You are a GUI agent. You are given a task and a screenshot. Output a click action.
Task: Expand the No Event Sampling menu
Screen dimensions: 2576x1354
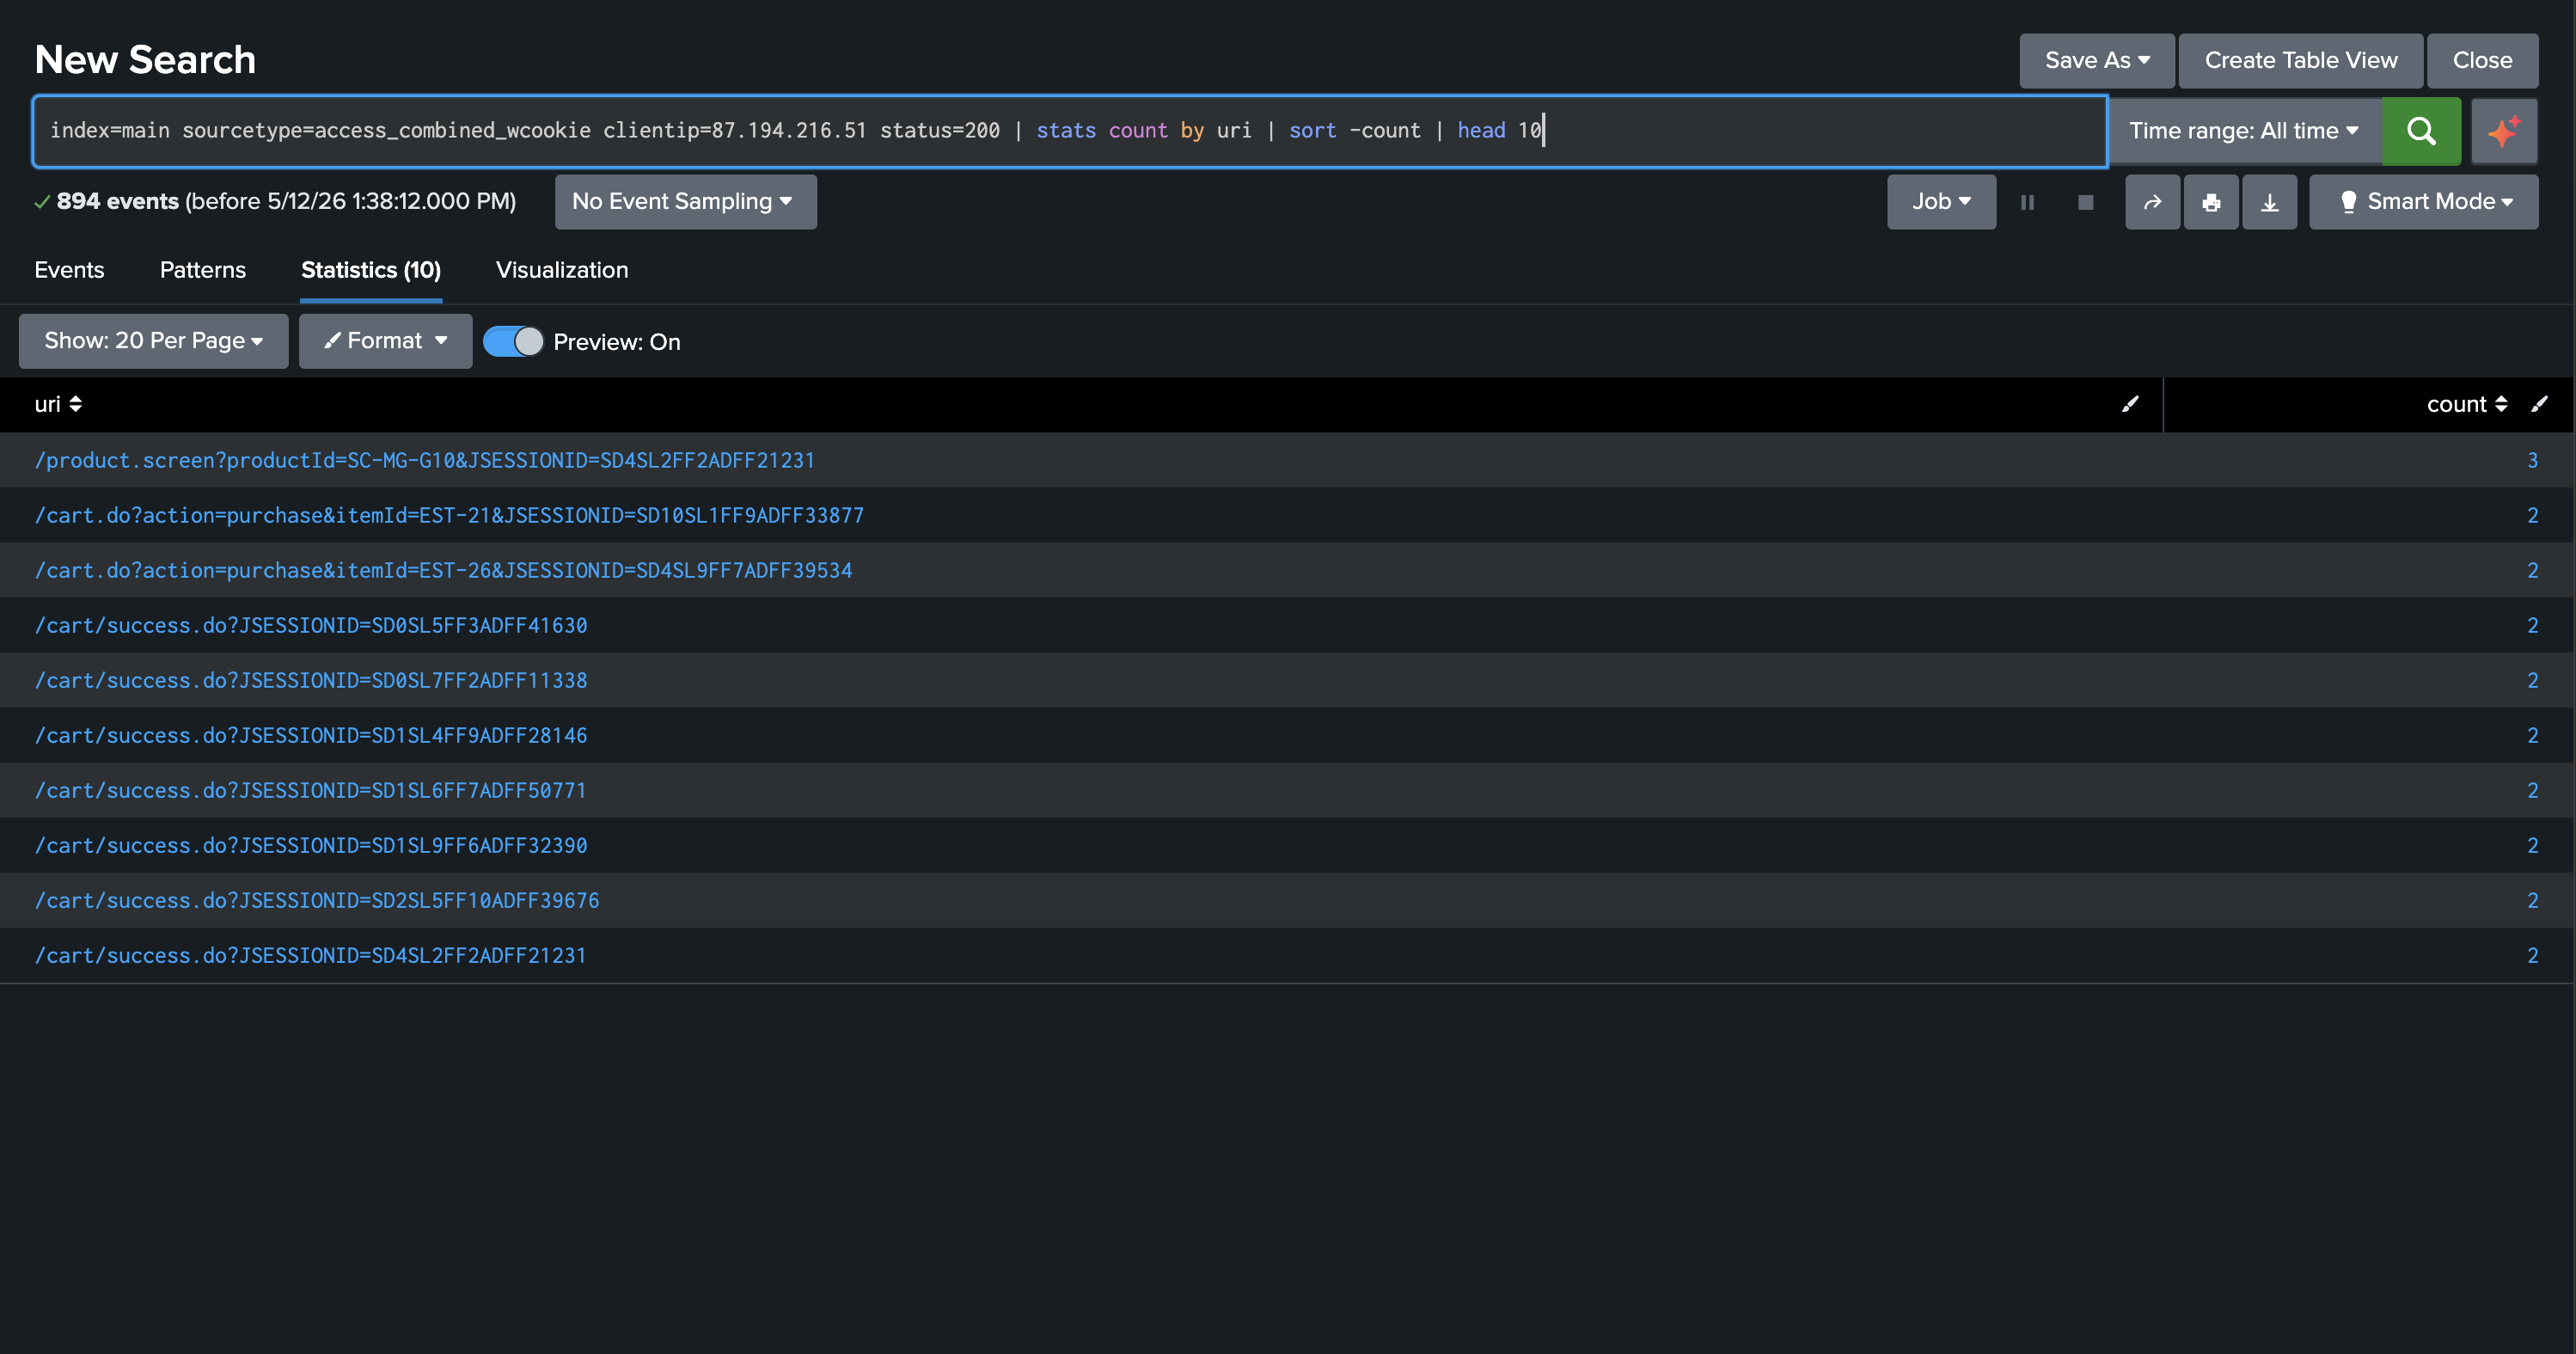[686, 202]
